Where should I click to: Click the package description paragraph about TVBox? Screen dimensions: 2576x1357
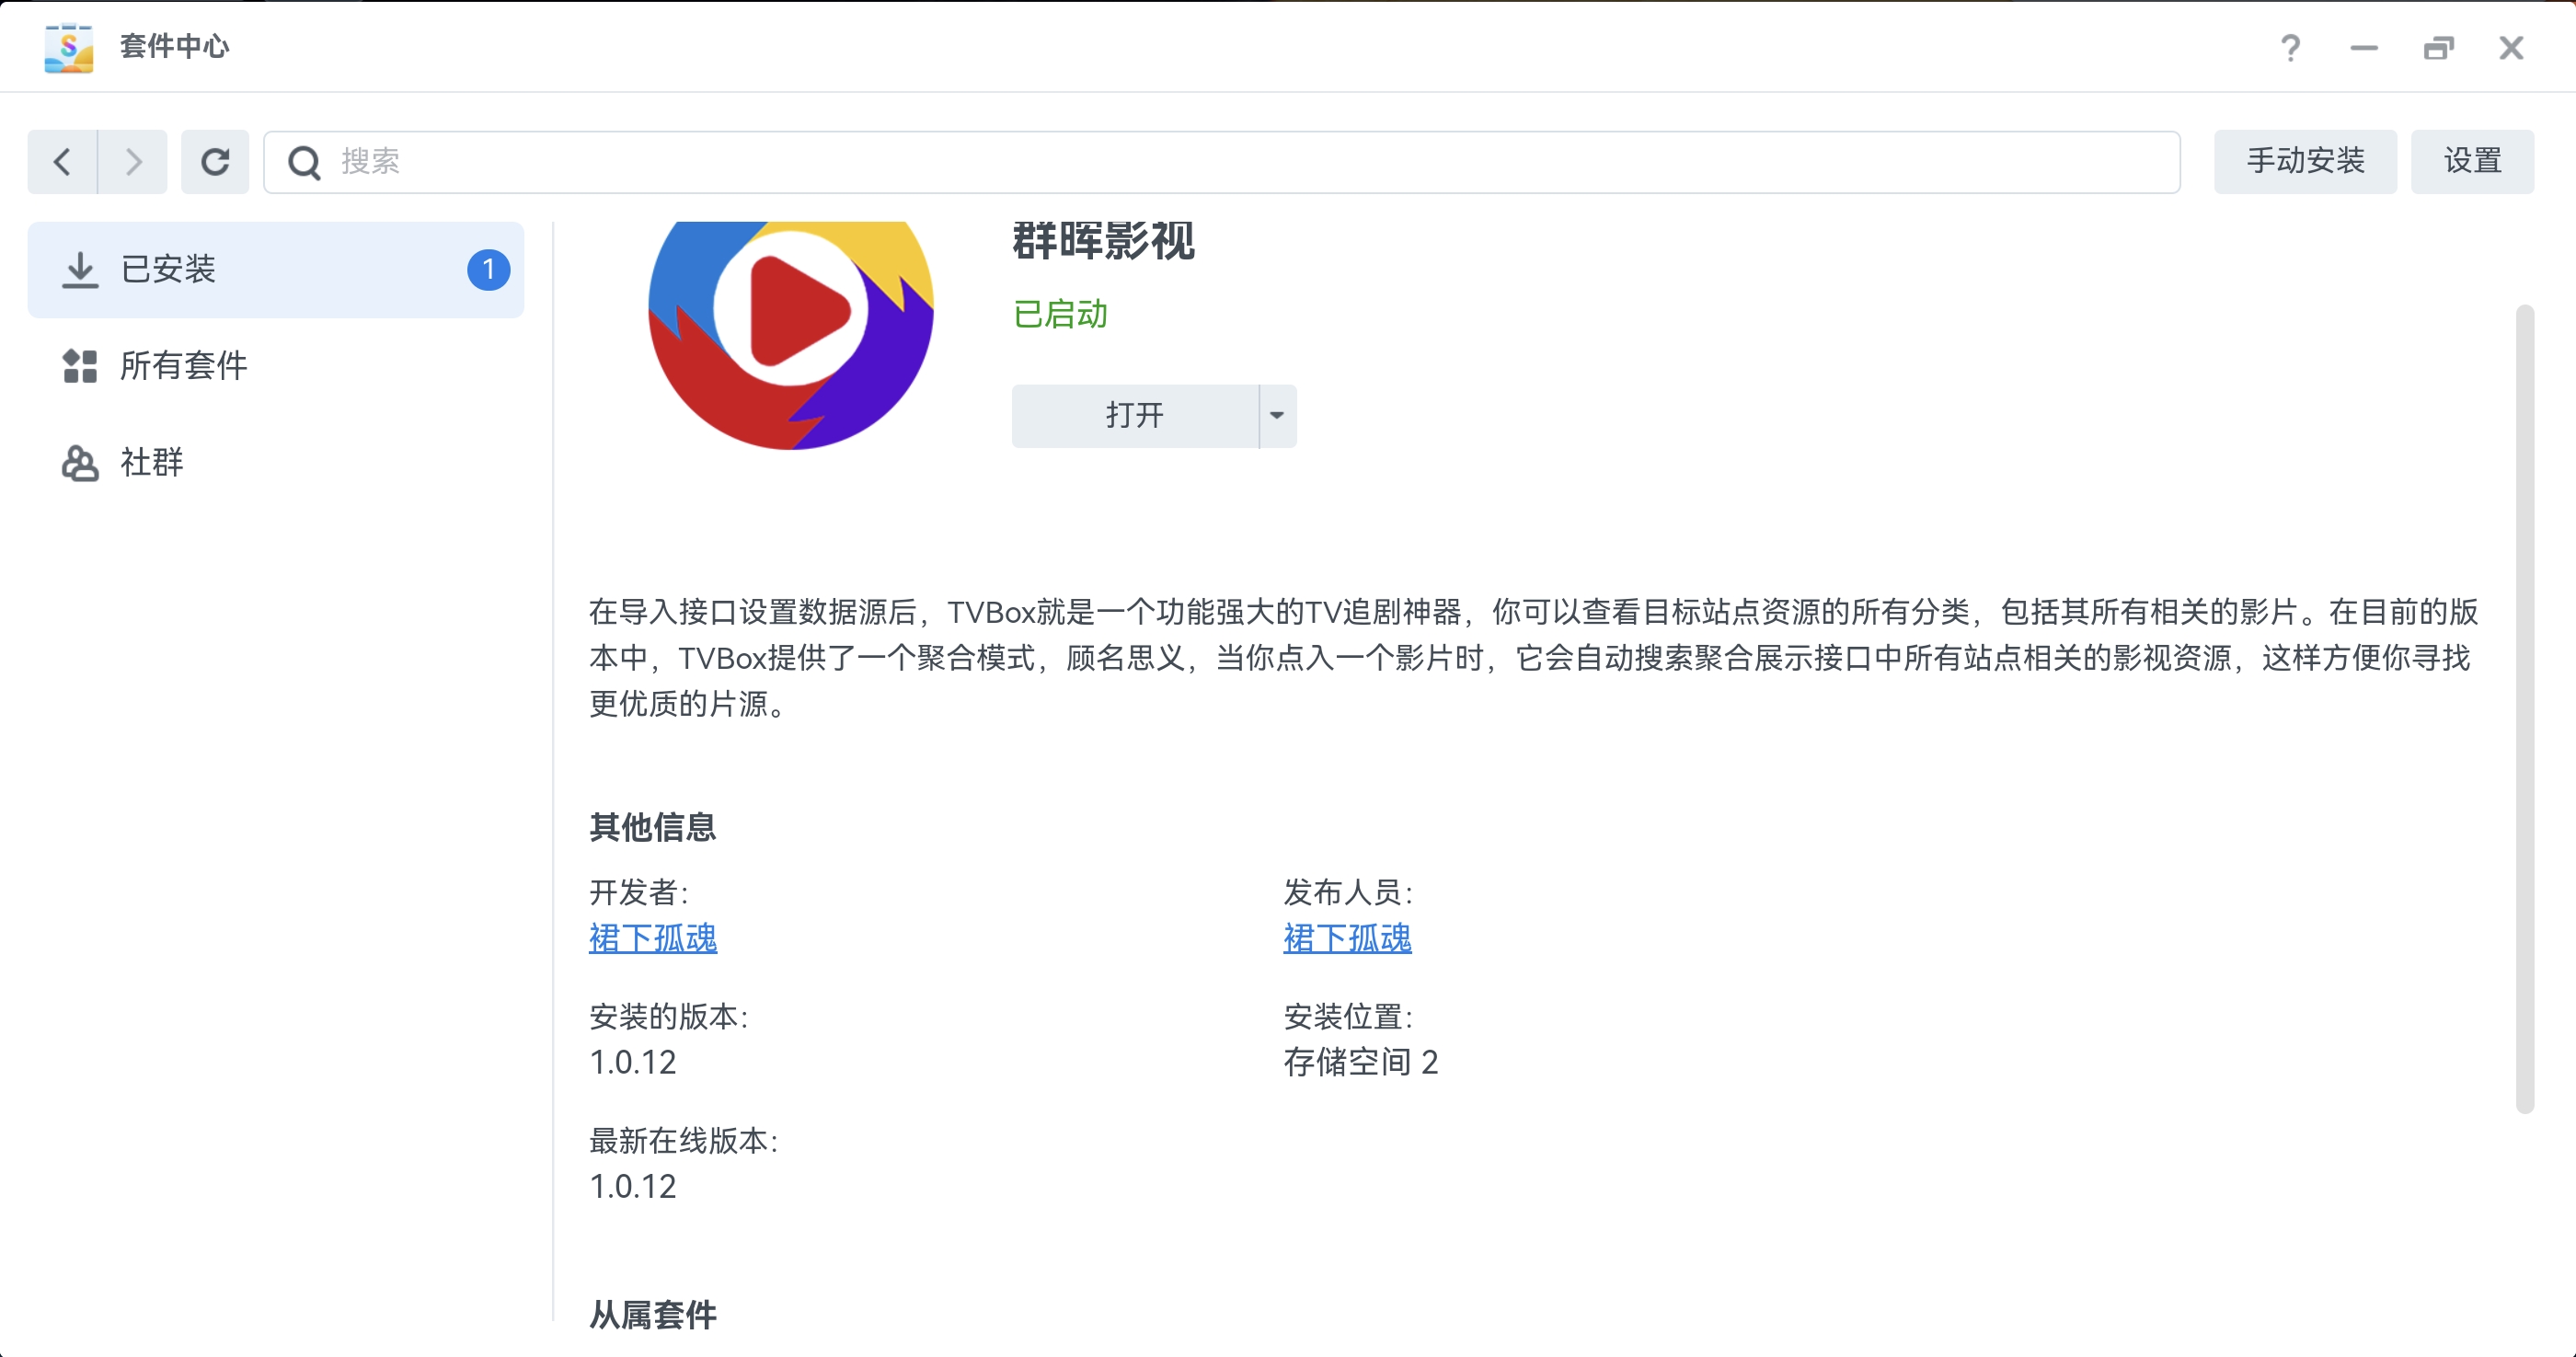click(1534, 658)
